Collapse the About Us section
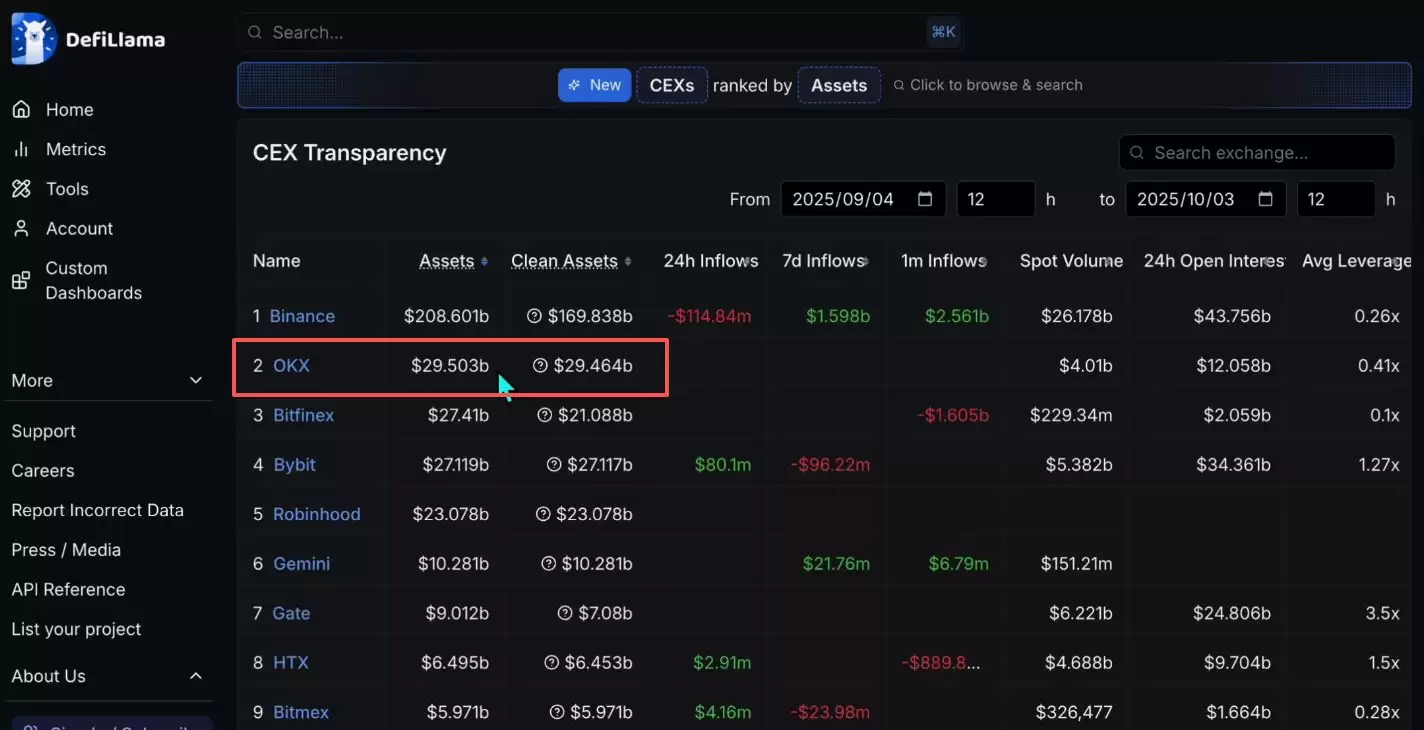 pos(196,676)
